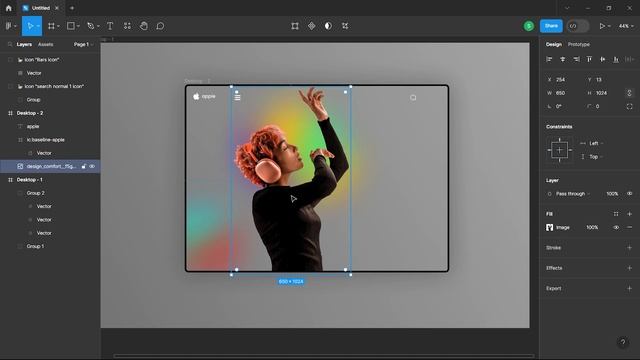Screen dimensions: 640x360
Task: Align top icon in Design panel
Action: [x=589, y=59]
